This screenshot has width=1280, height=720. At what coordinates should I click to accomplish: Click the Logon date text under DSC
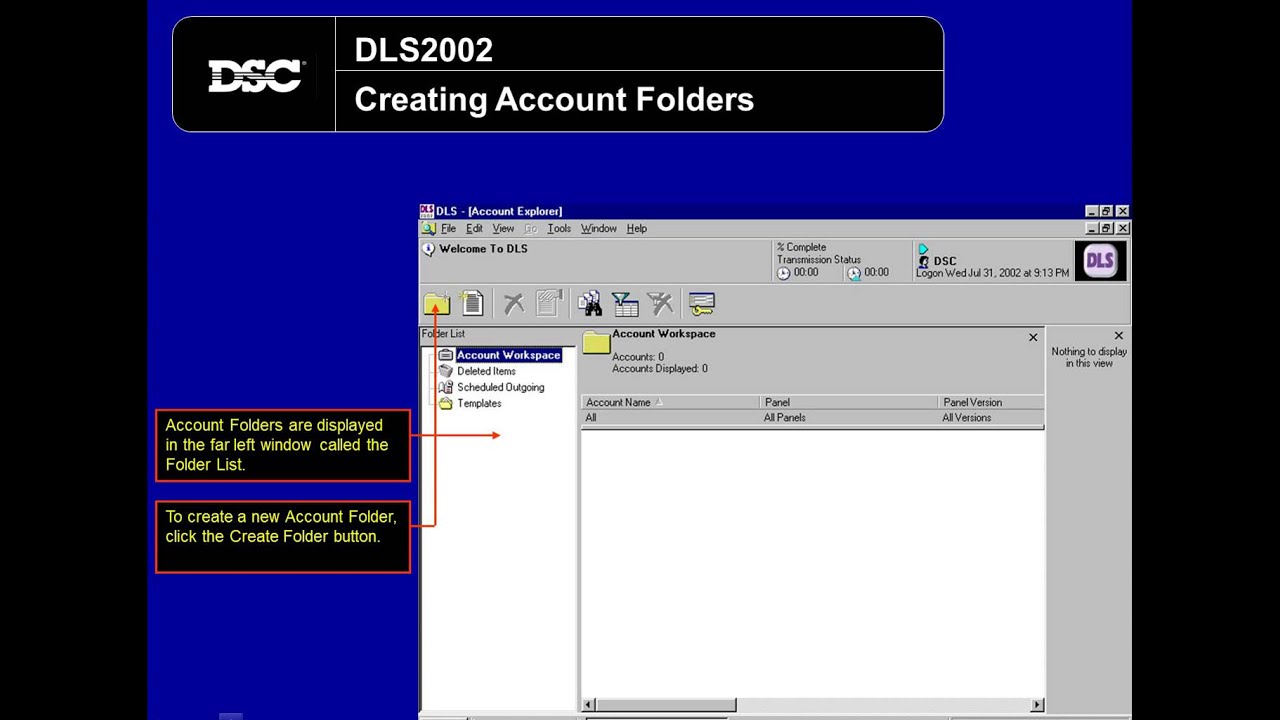pyautogui.click(x=992, y=273)
